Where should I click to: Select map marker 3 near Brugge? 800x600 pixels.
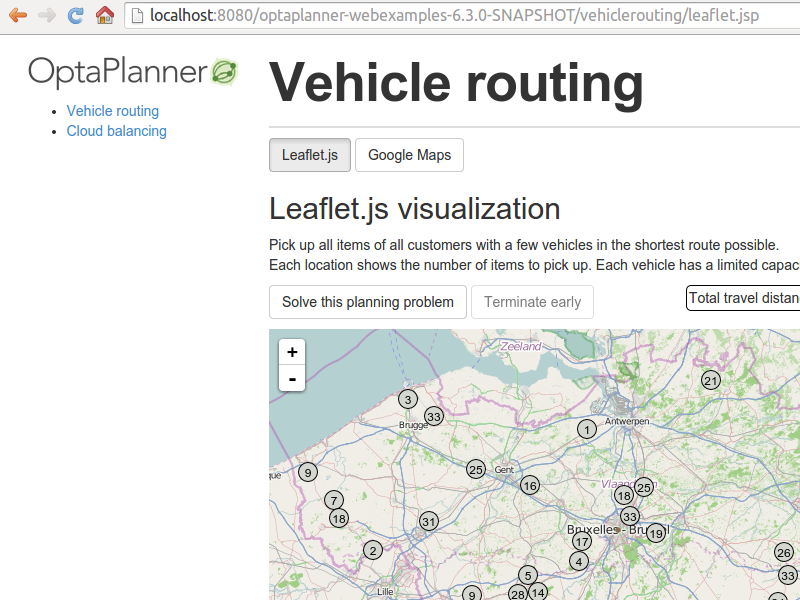(407, 399)
